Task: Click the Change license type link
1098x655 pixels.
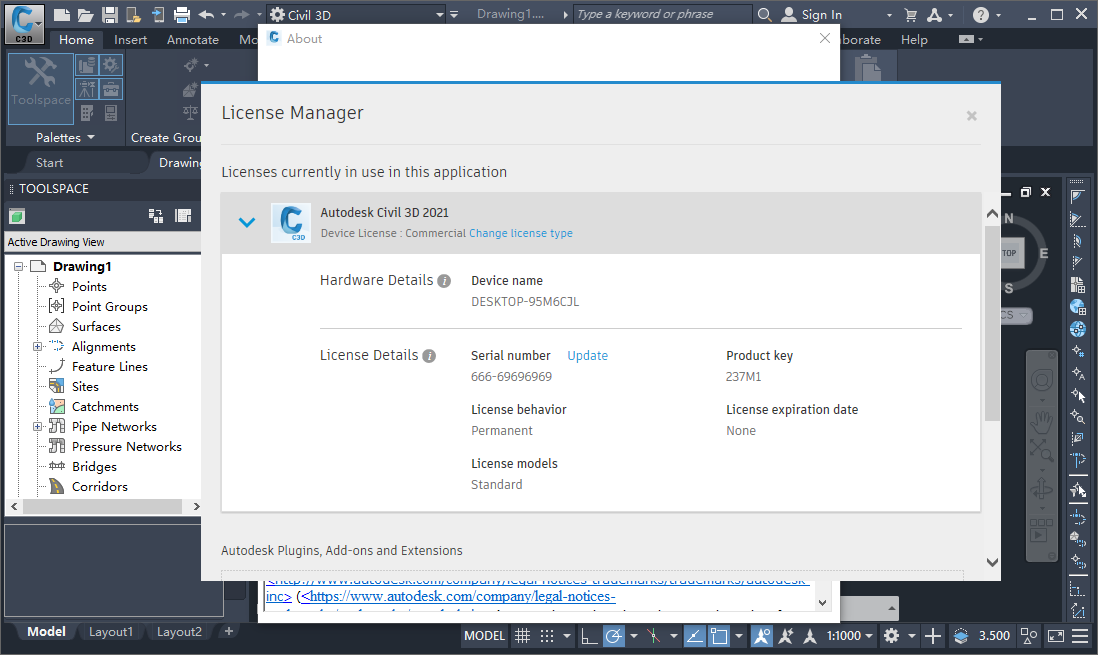Action: (x=520, y=233)
